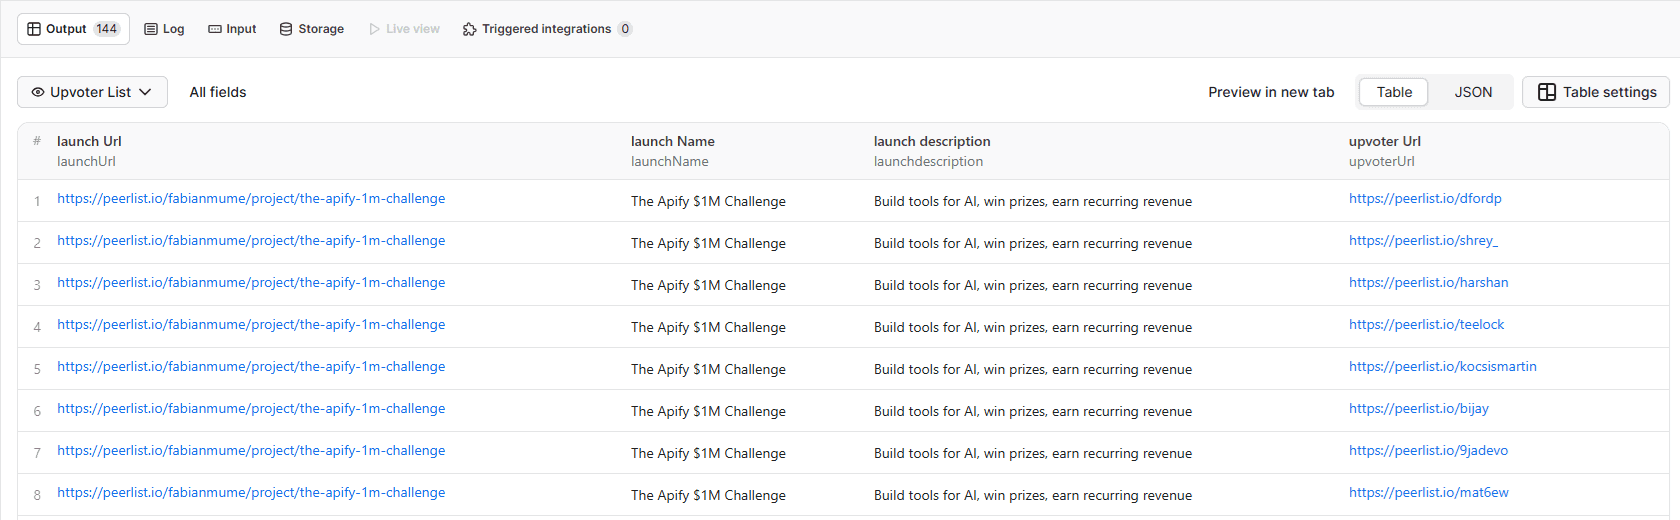Open upvoter link peerlist.io/kocsismartin

tap(1442, 367)
